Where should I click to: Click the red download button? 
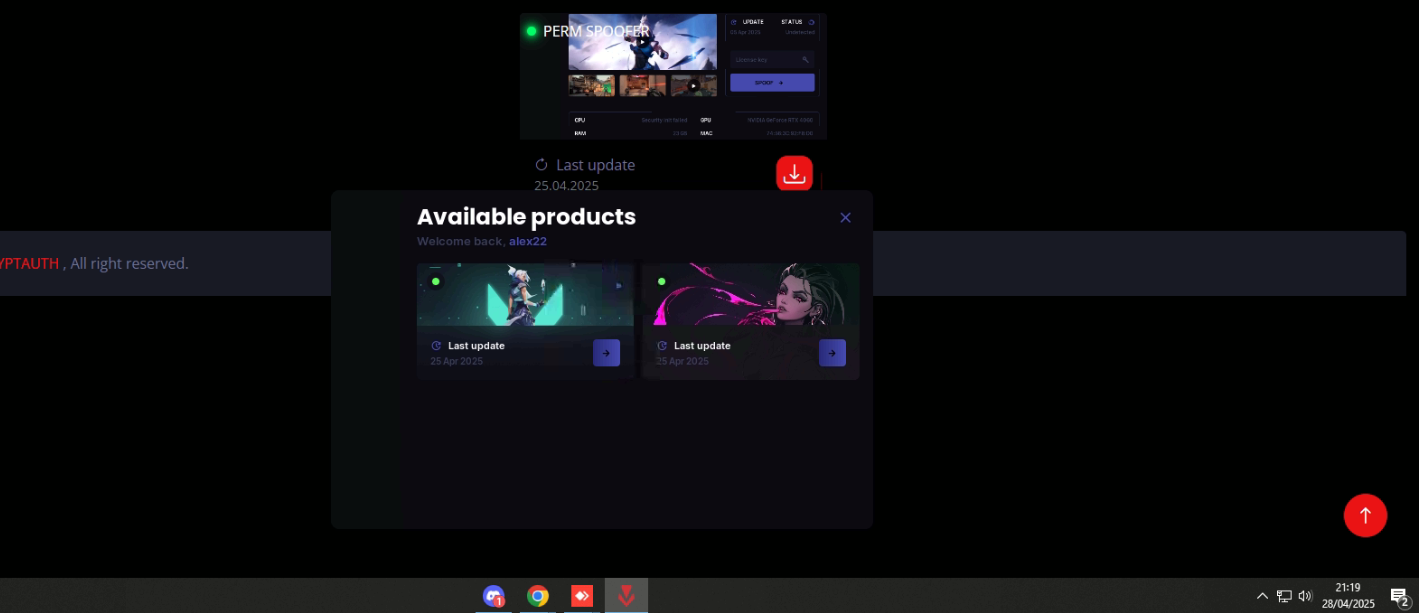tap(794, 174)
